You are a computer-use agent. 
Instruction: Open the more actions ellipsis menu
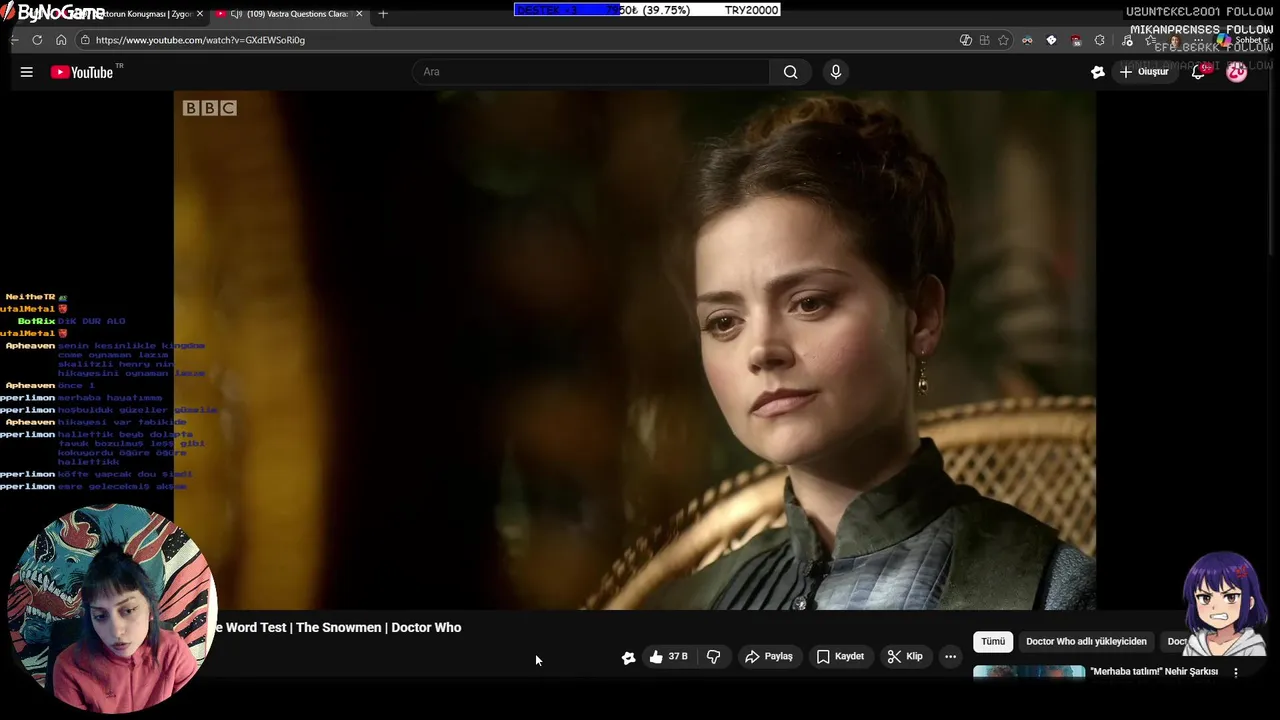[x=950, y=657]
